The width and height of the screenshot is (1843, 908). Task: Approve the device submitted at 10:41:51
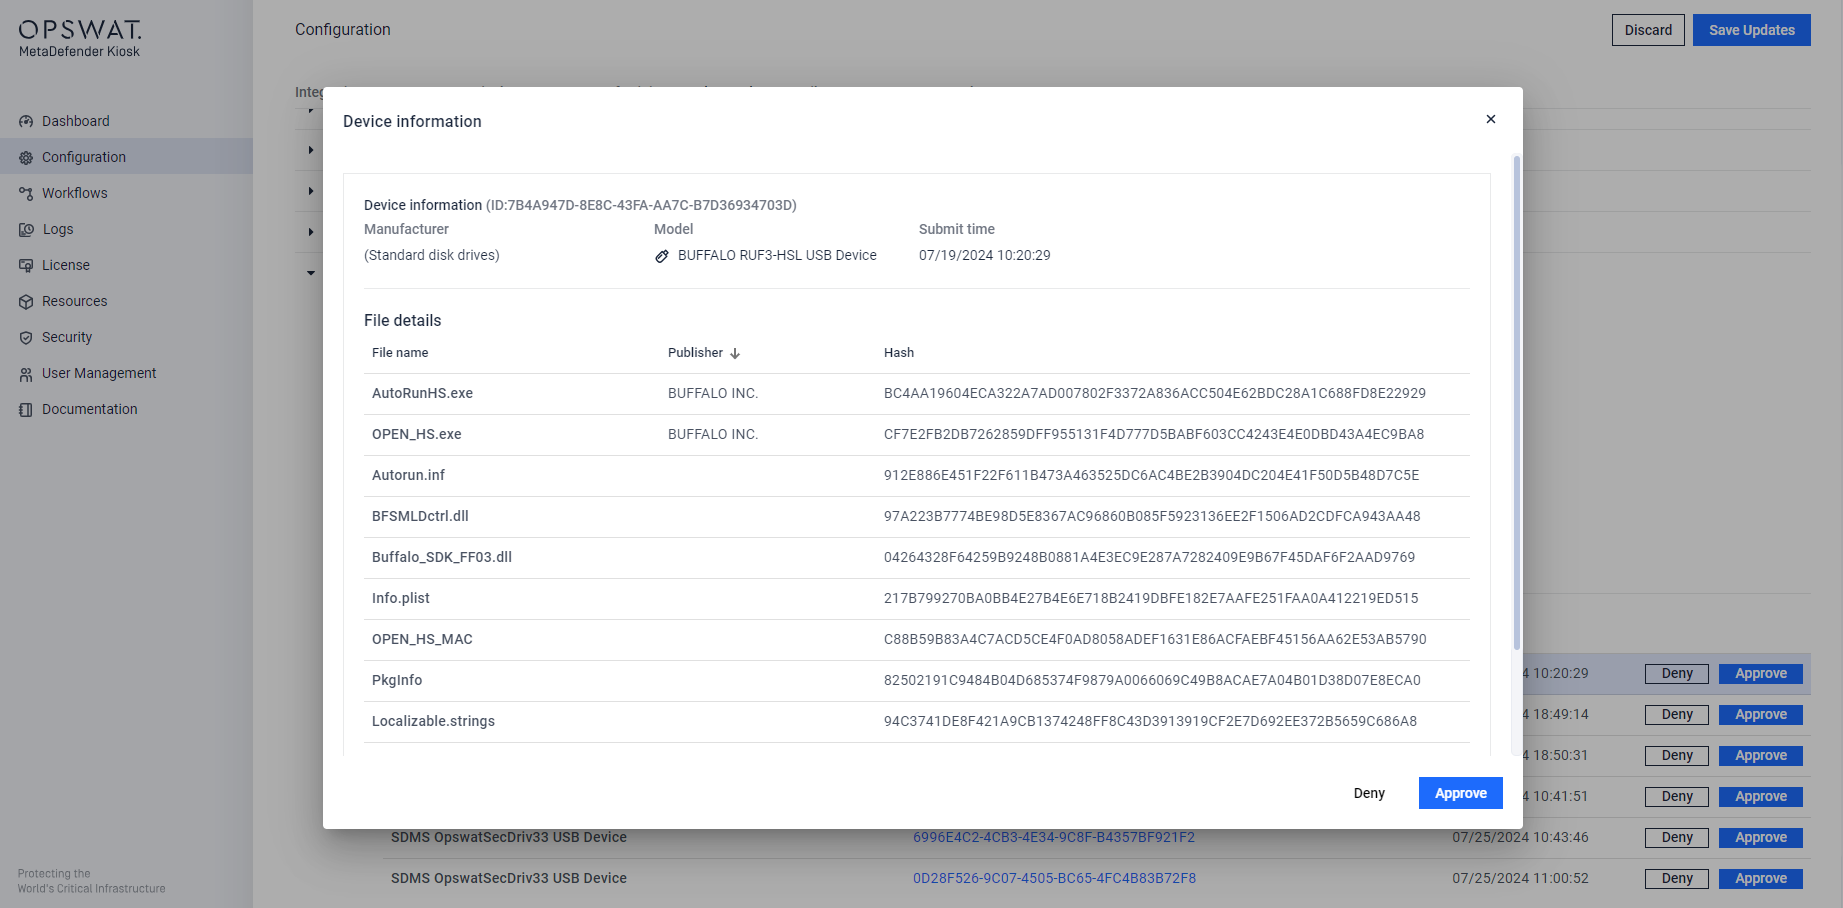point(1761,797)
